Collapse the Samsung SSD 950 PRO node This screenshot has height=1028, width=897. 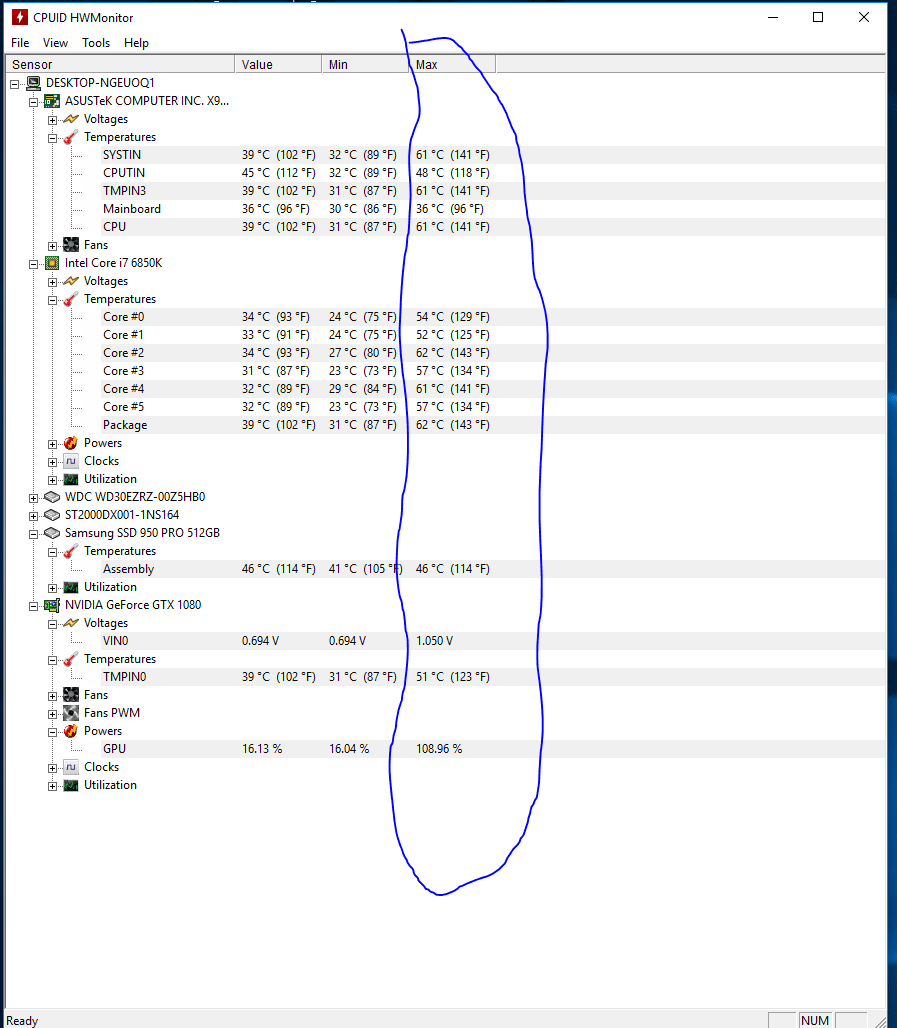point(33,534)
